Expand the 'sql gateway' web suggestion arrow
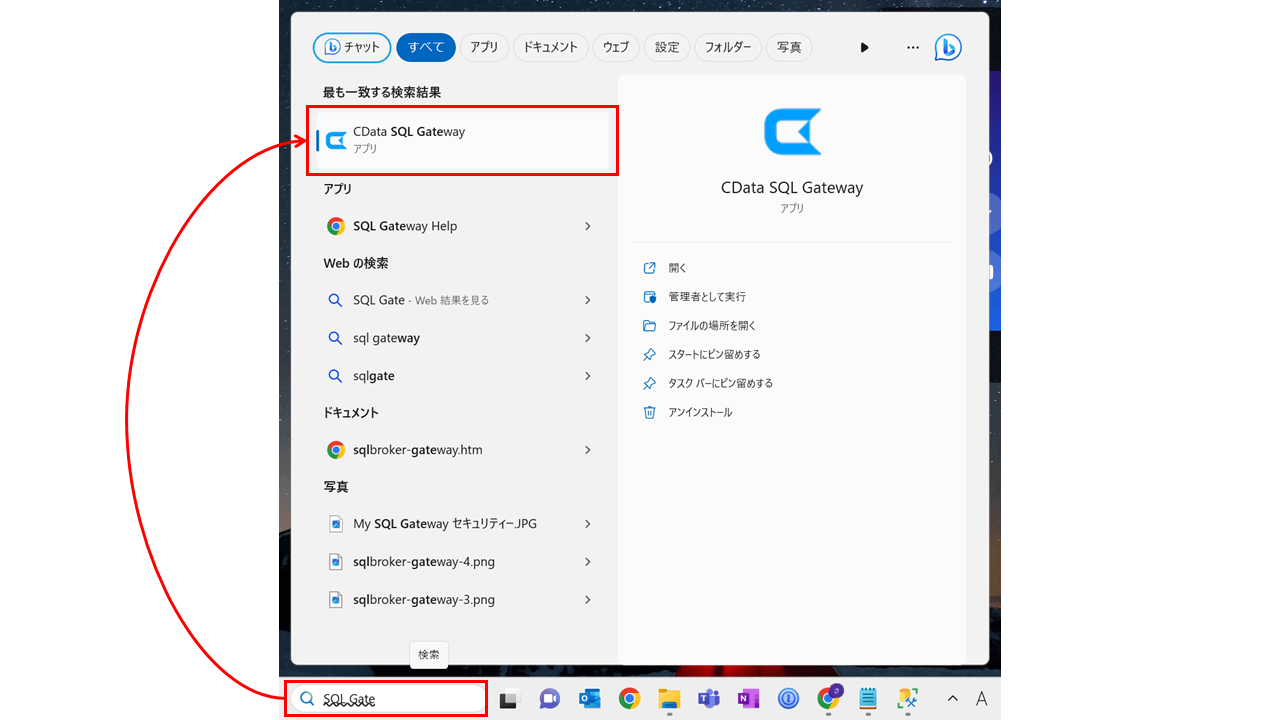This screenshot has width=1280, height=720. pyautogui.click(x=588, y=338)
